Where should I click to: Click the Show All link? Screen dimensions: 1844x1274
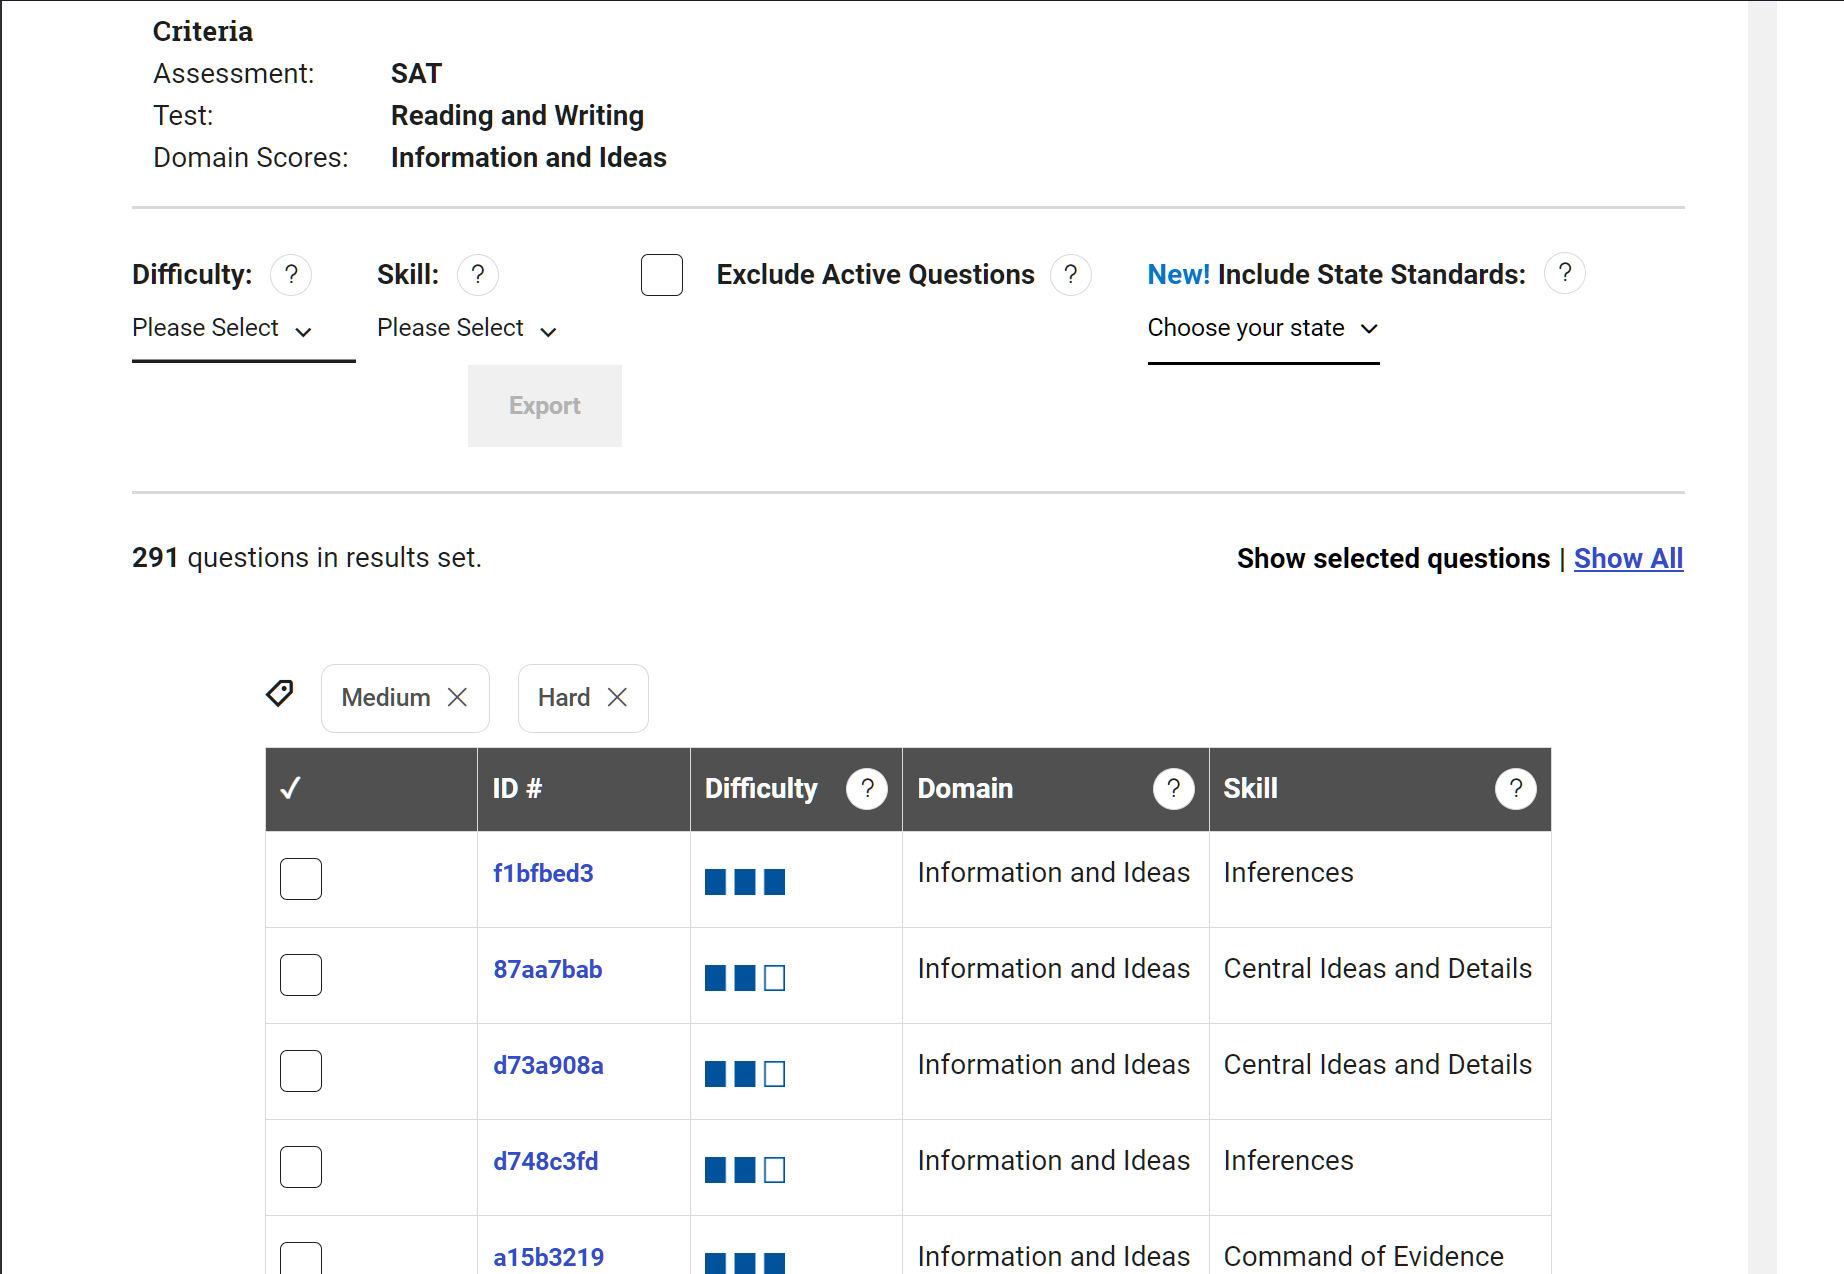(1628, 558)
